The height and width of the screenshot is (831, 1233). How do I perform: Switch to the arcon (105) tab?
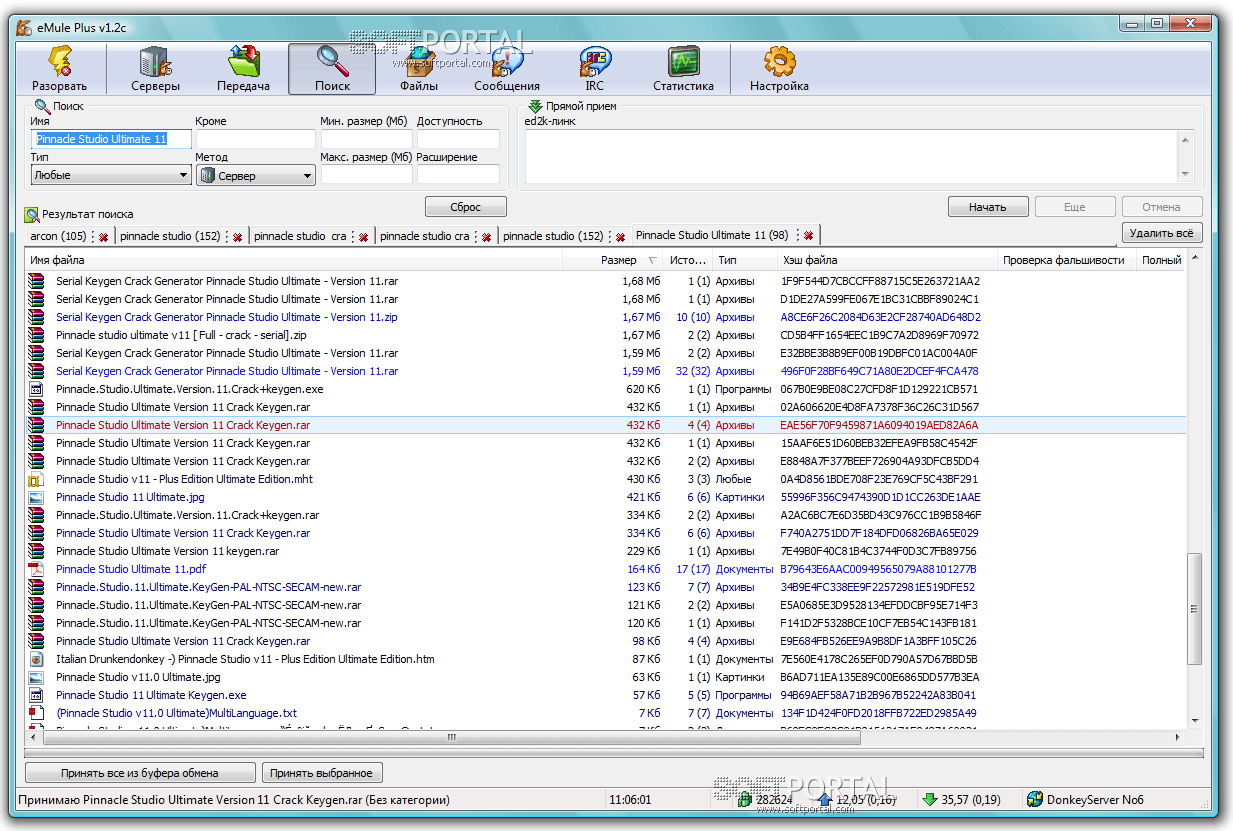[x=58, y=237]
